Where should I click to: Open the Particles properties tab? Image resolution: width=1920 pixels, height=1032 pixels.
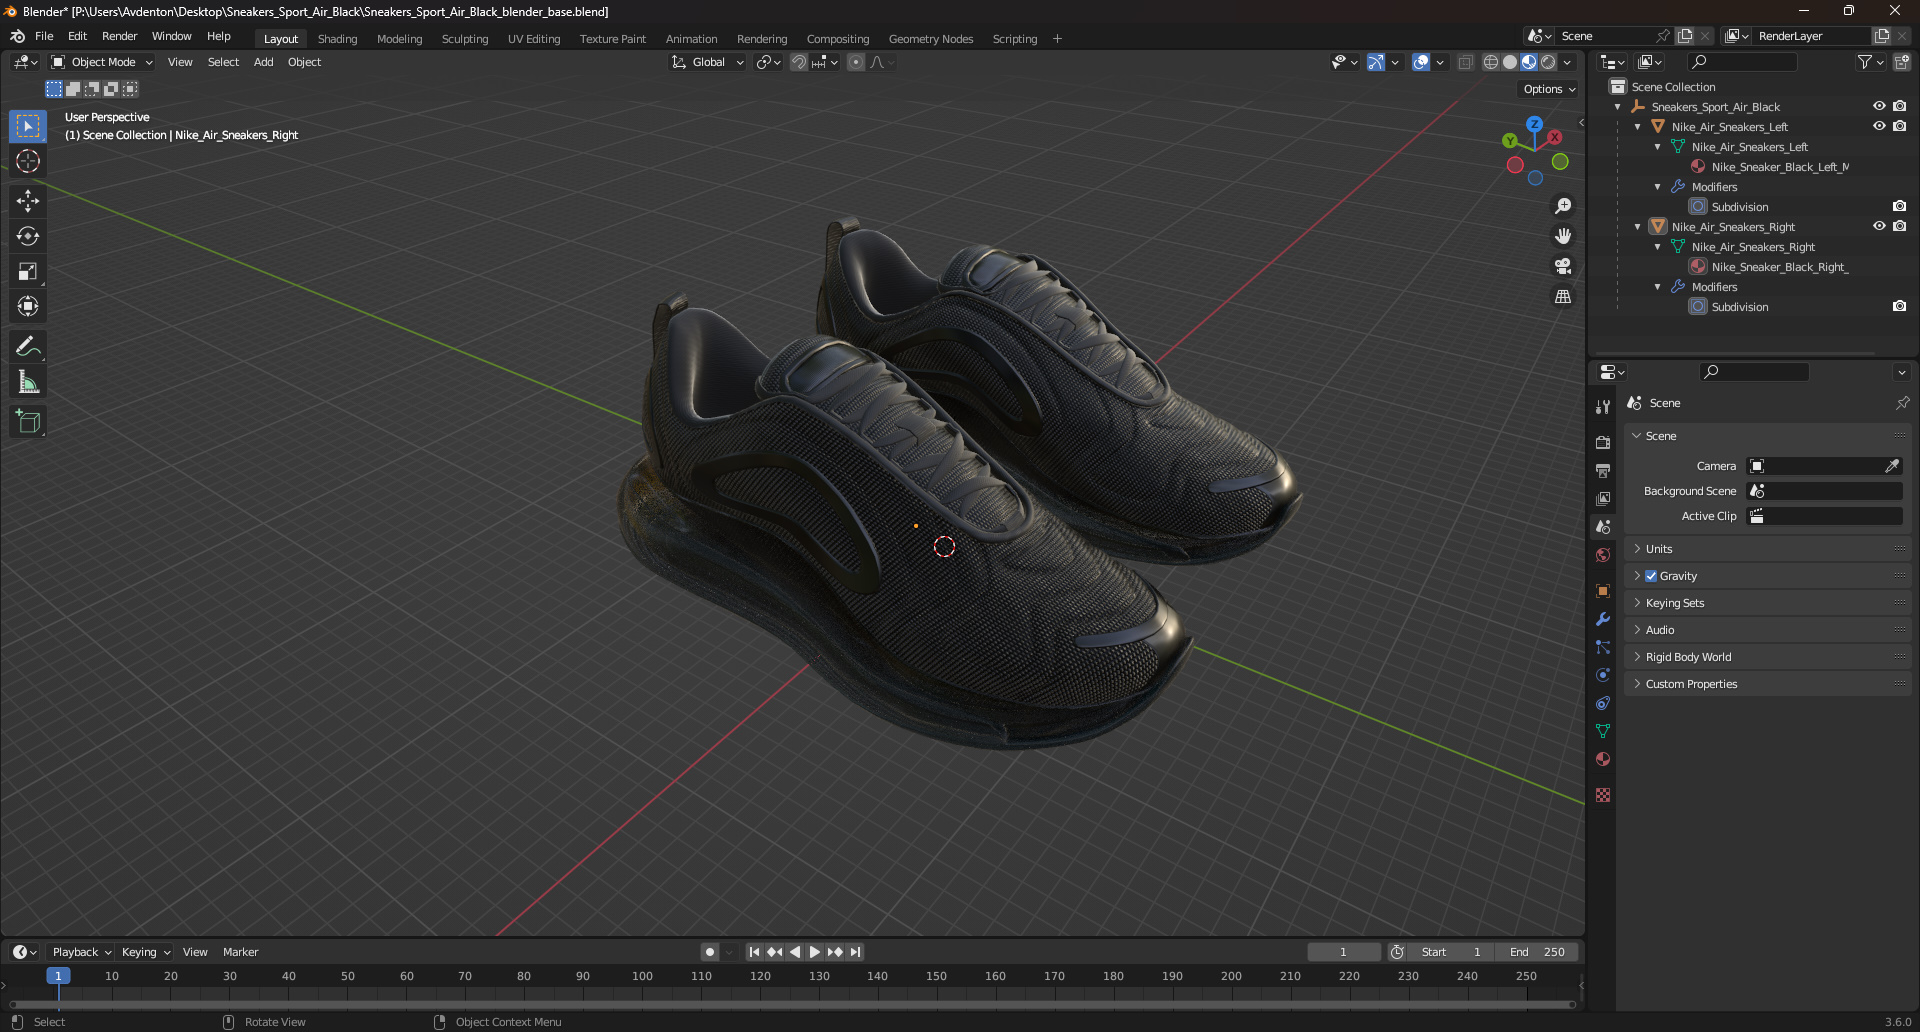click(x=1603, y=647)
